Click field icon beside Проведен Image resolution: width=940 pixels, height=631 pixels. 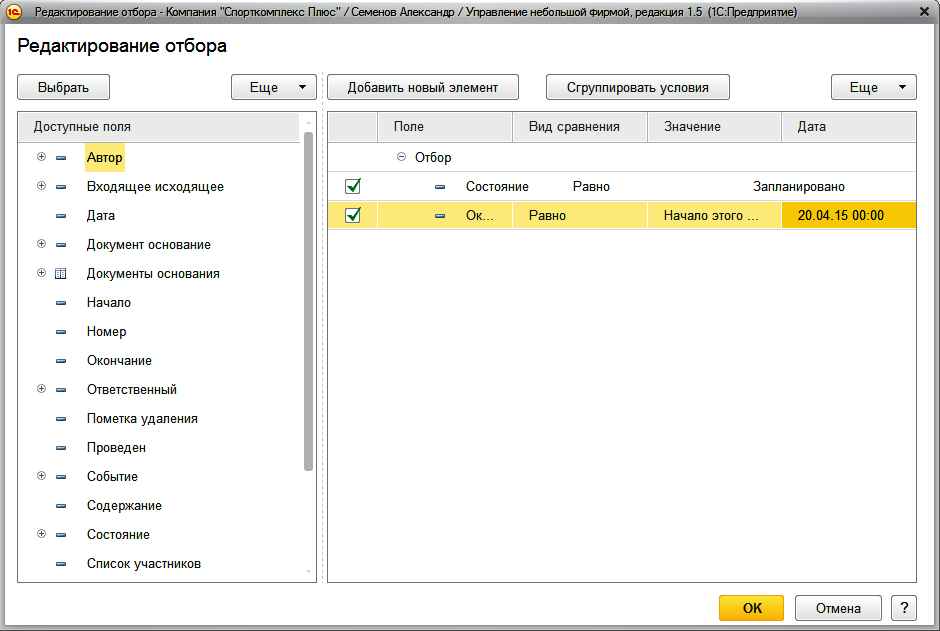point(61,448)
